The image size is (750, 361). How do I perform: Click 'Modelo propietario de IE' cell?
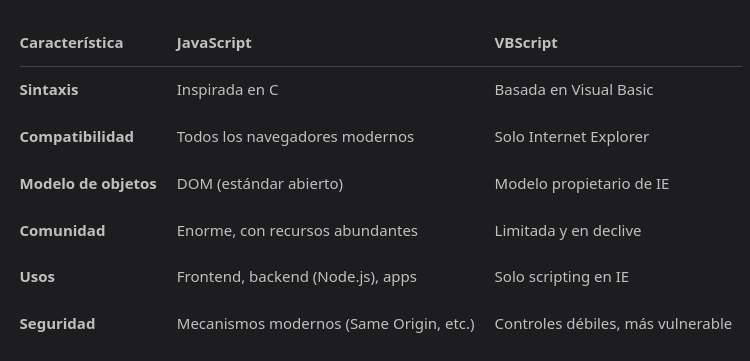582,184
